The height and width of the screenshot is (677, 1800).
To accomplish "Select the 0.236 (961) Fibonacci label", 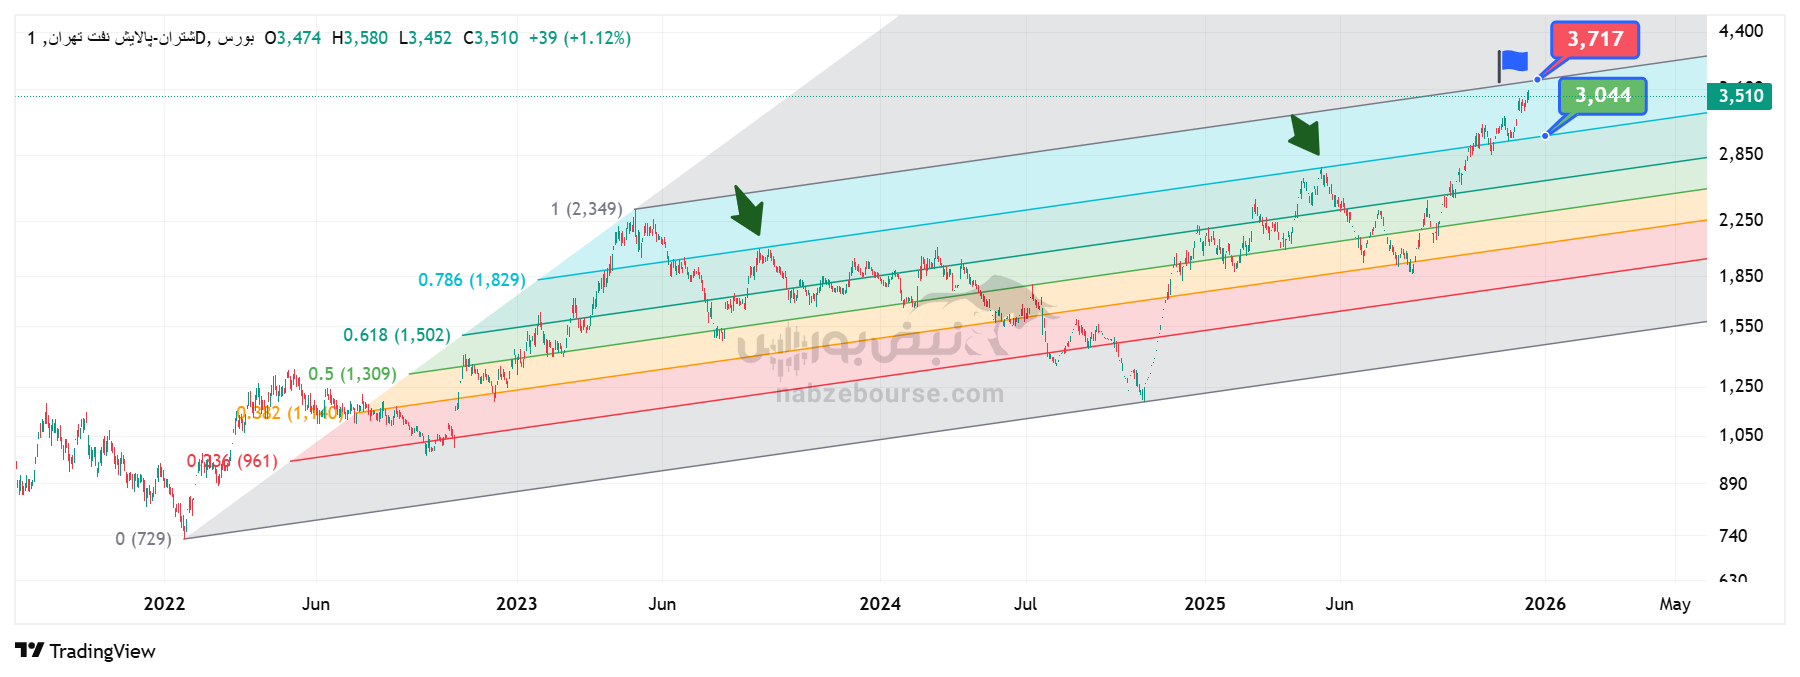I will (x=232, y=461).
